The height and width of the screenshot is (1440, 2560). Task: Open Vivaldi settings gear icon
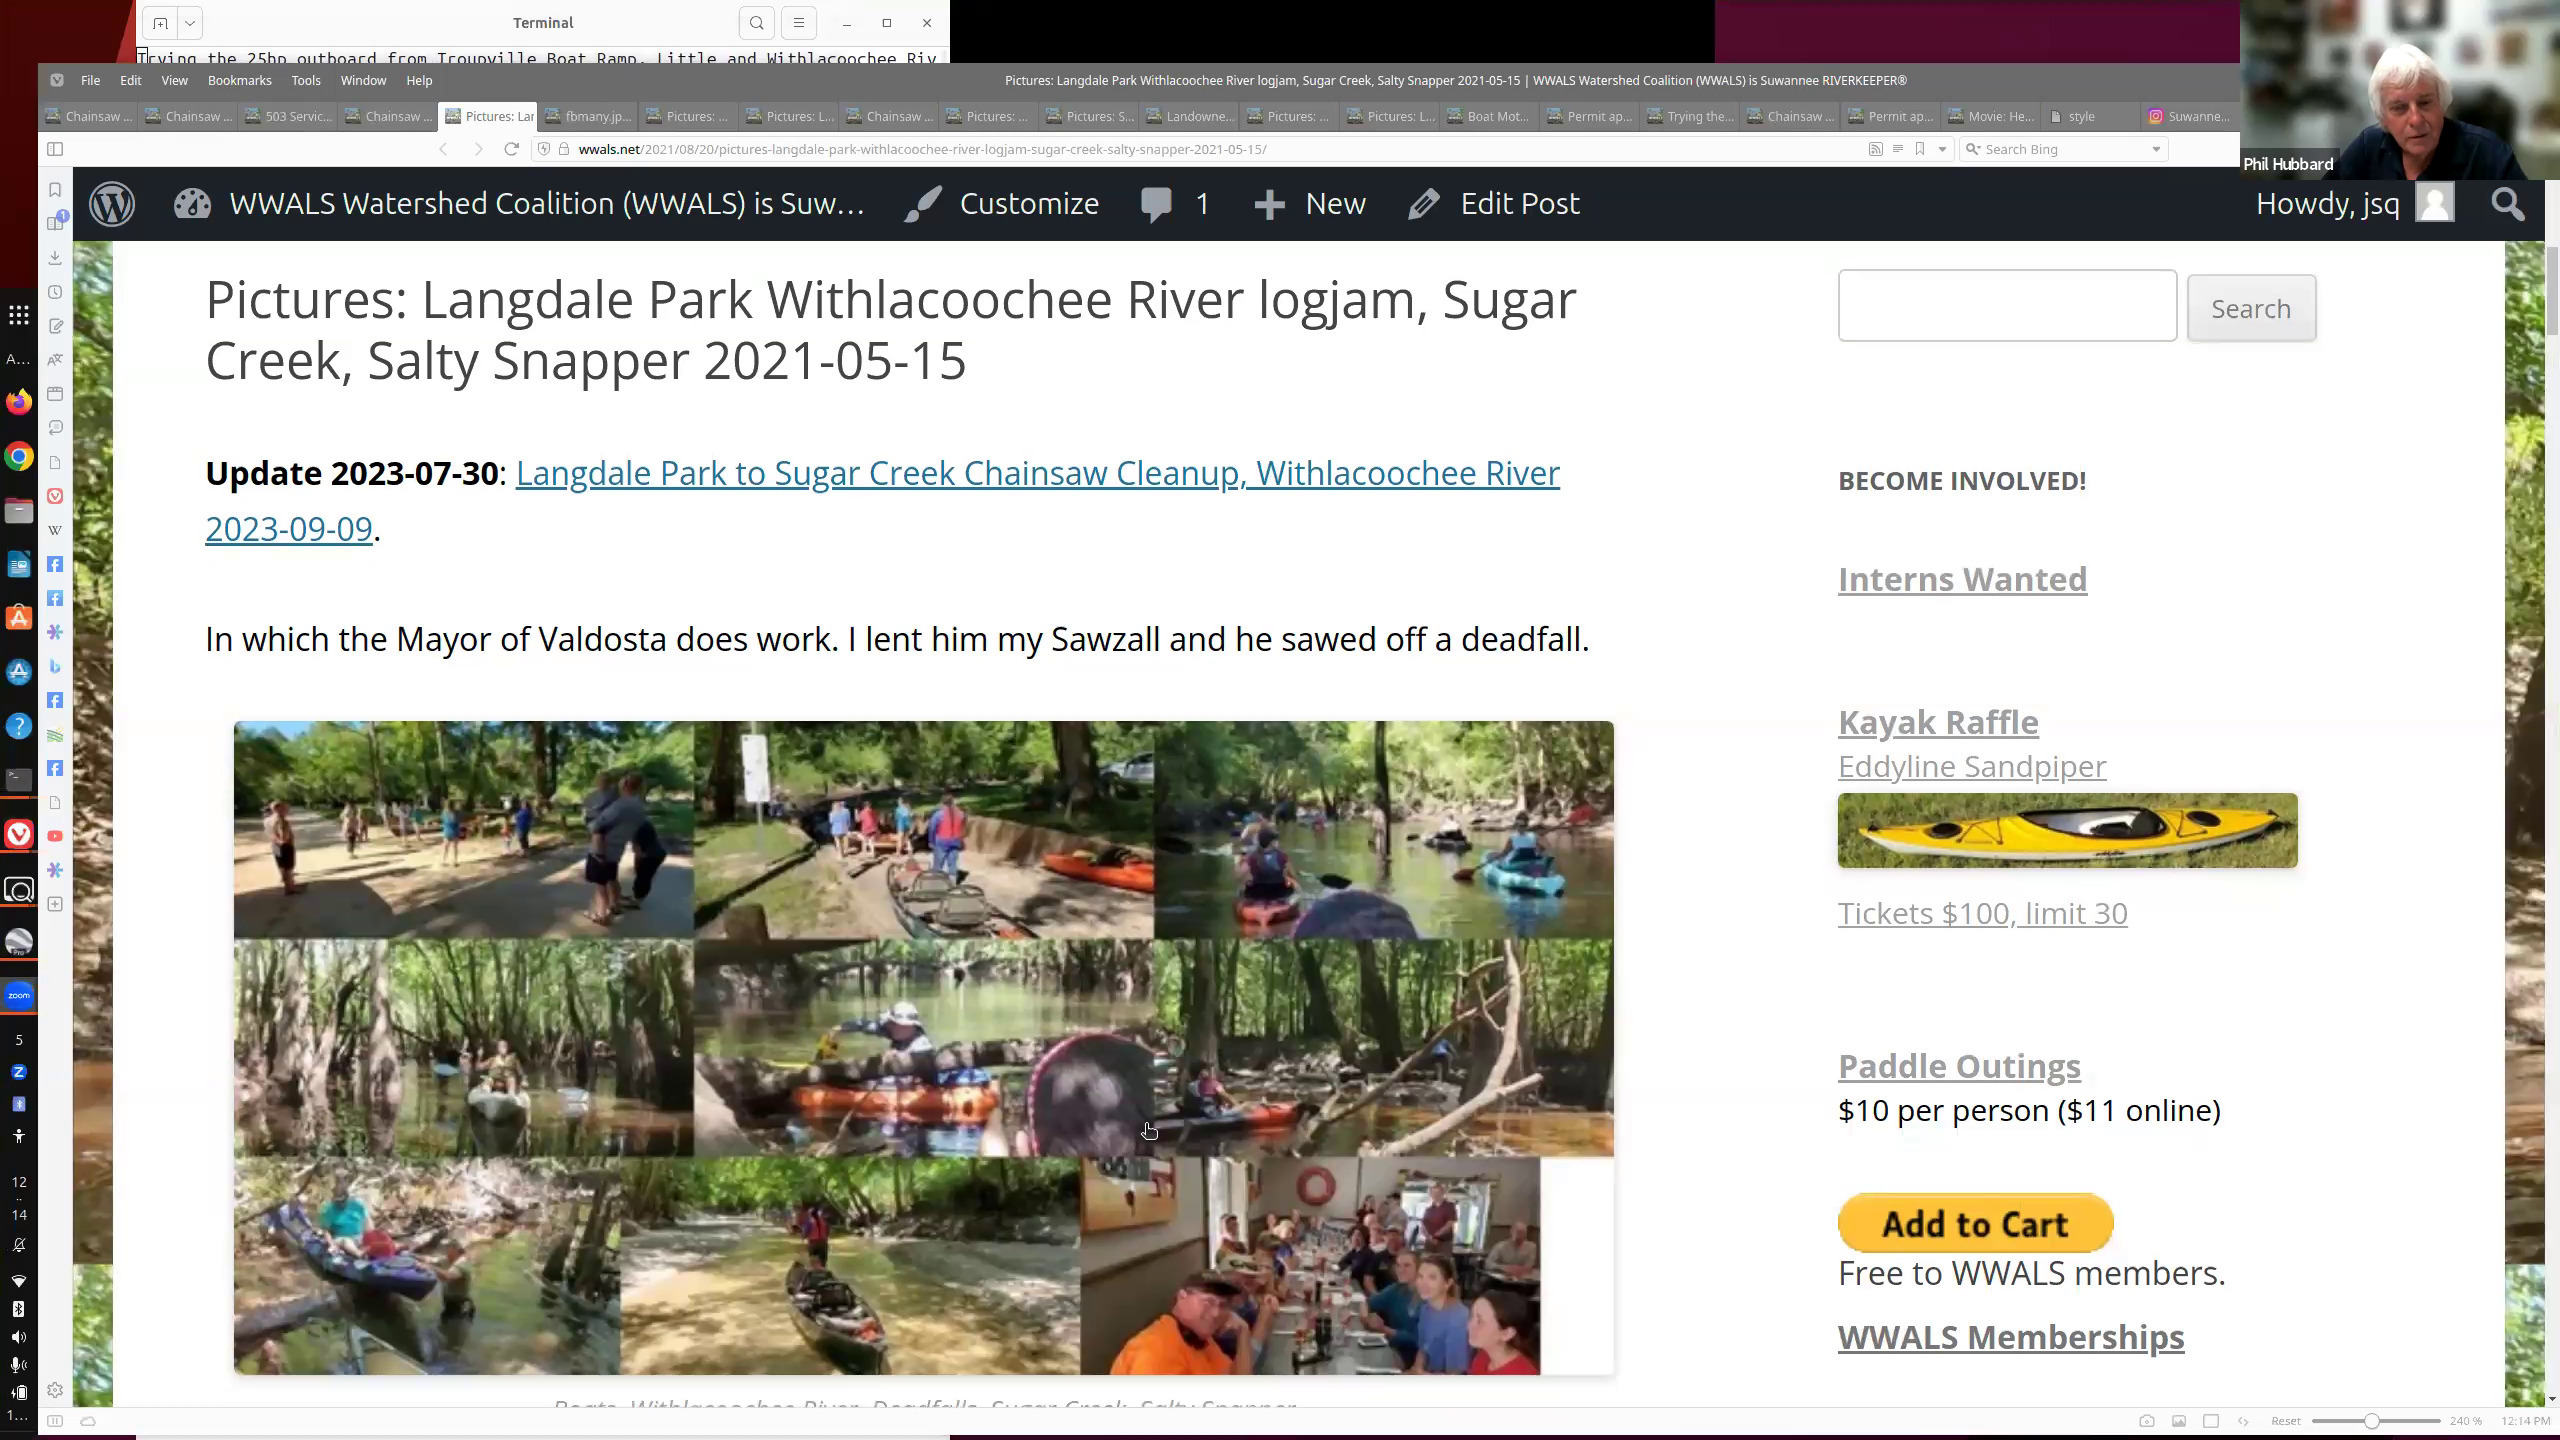[55, 1390]
